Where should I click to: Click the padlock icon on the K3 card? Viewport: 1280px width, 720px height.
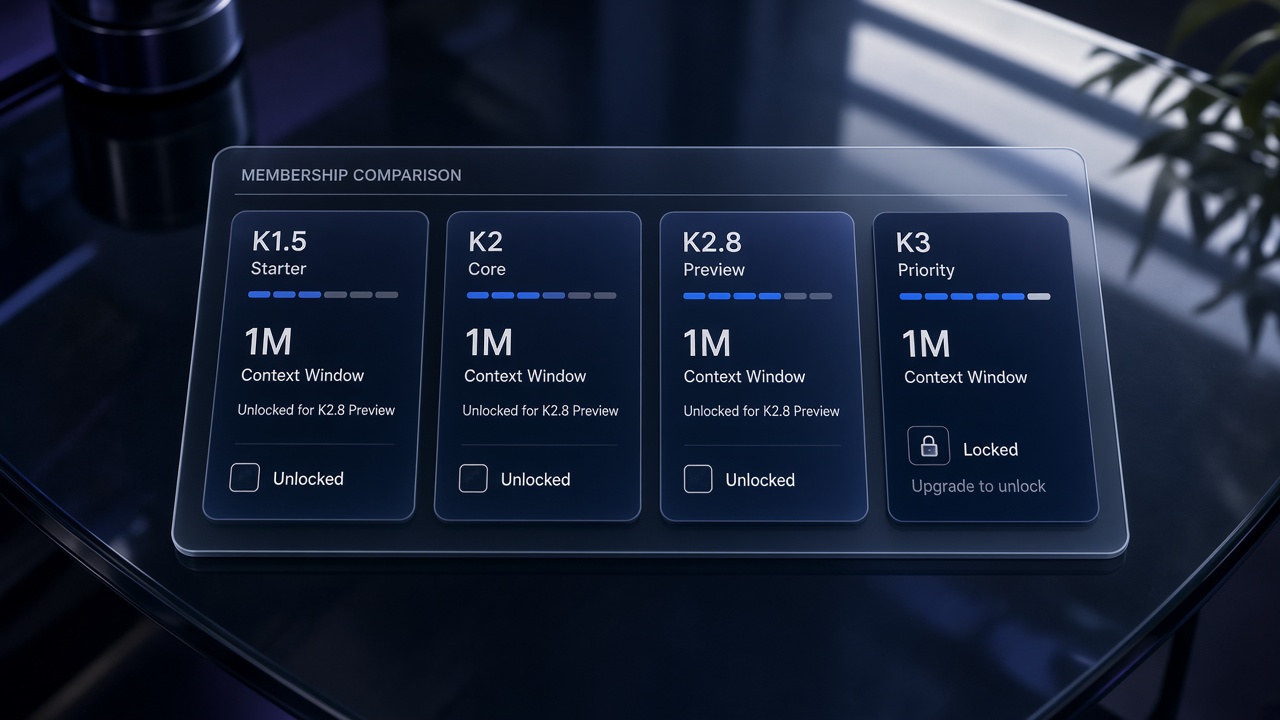pos(929,446)
